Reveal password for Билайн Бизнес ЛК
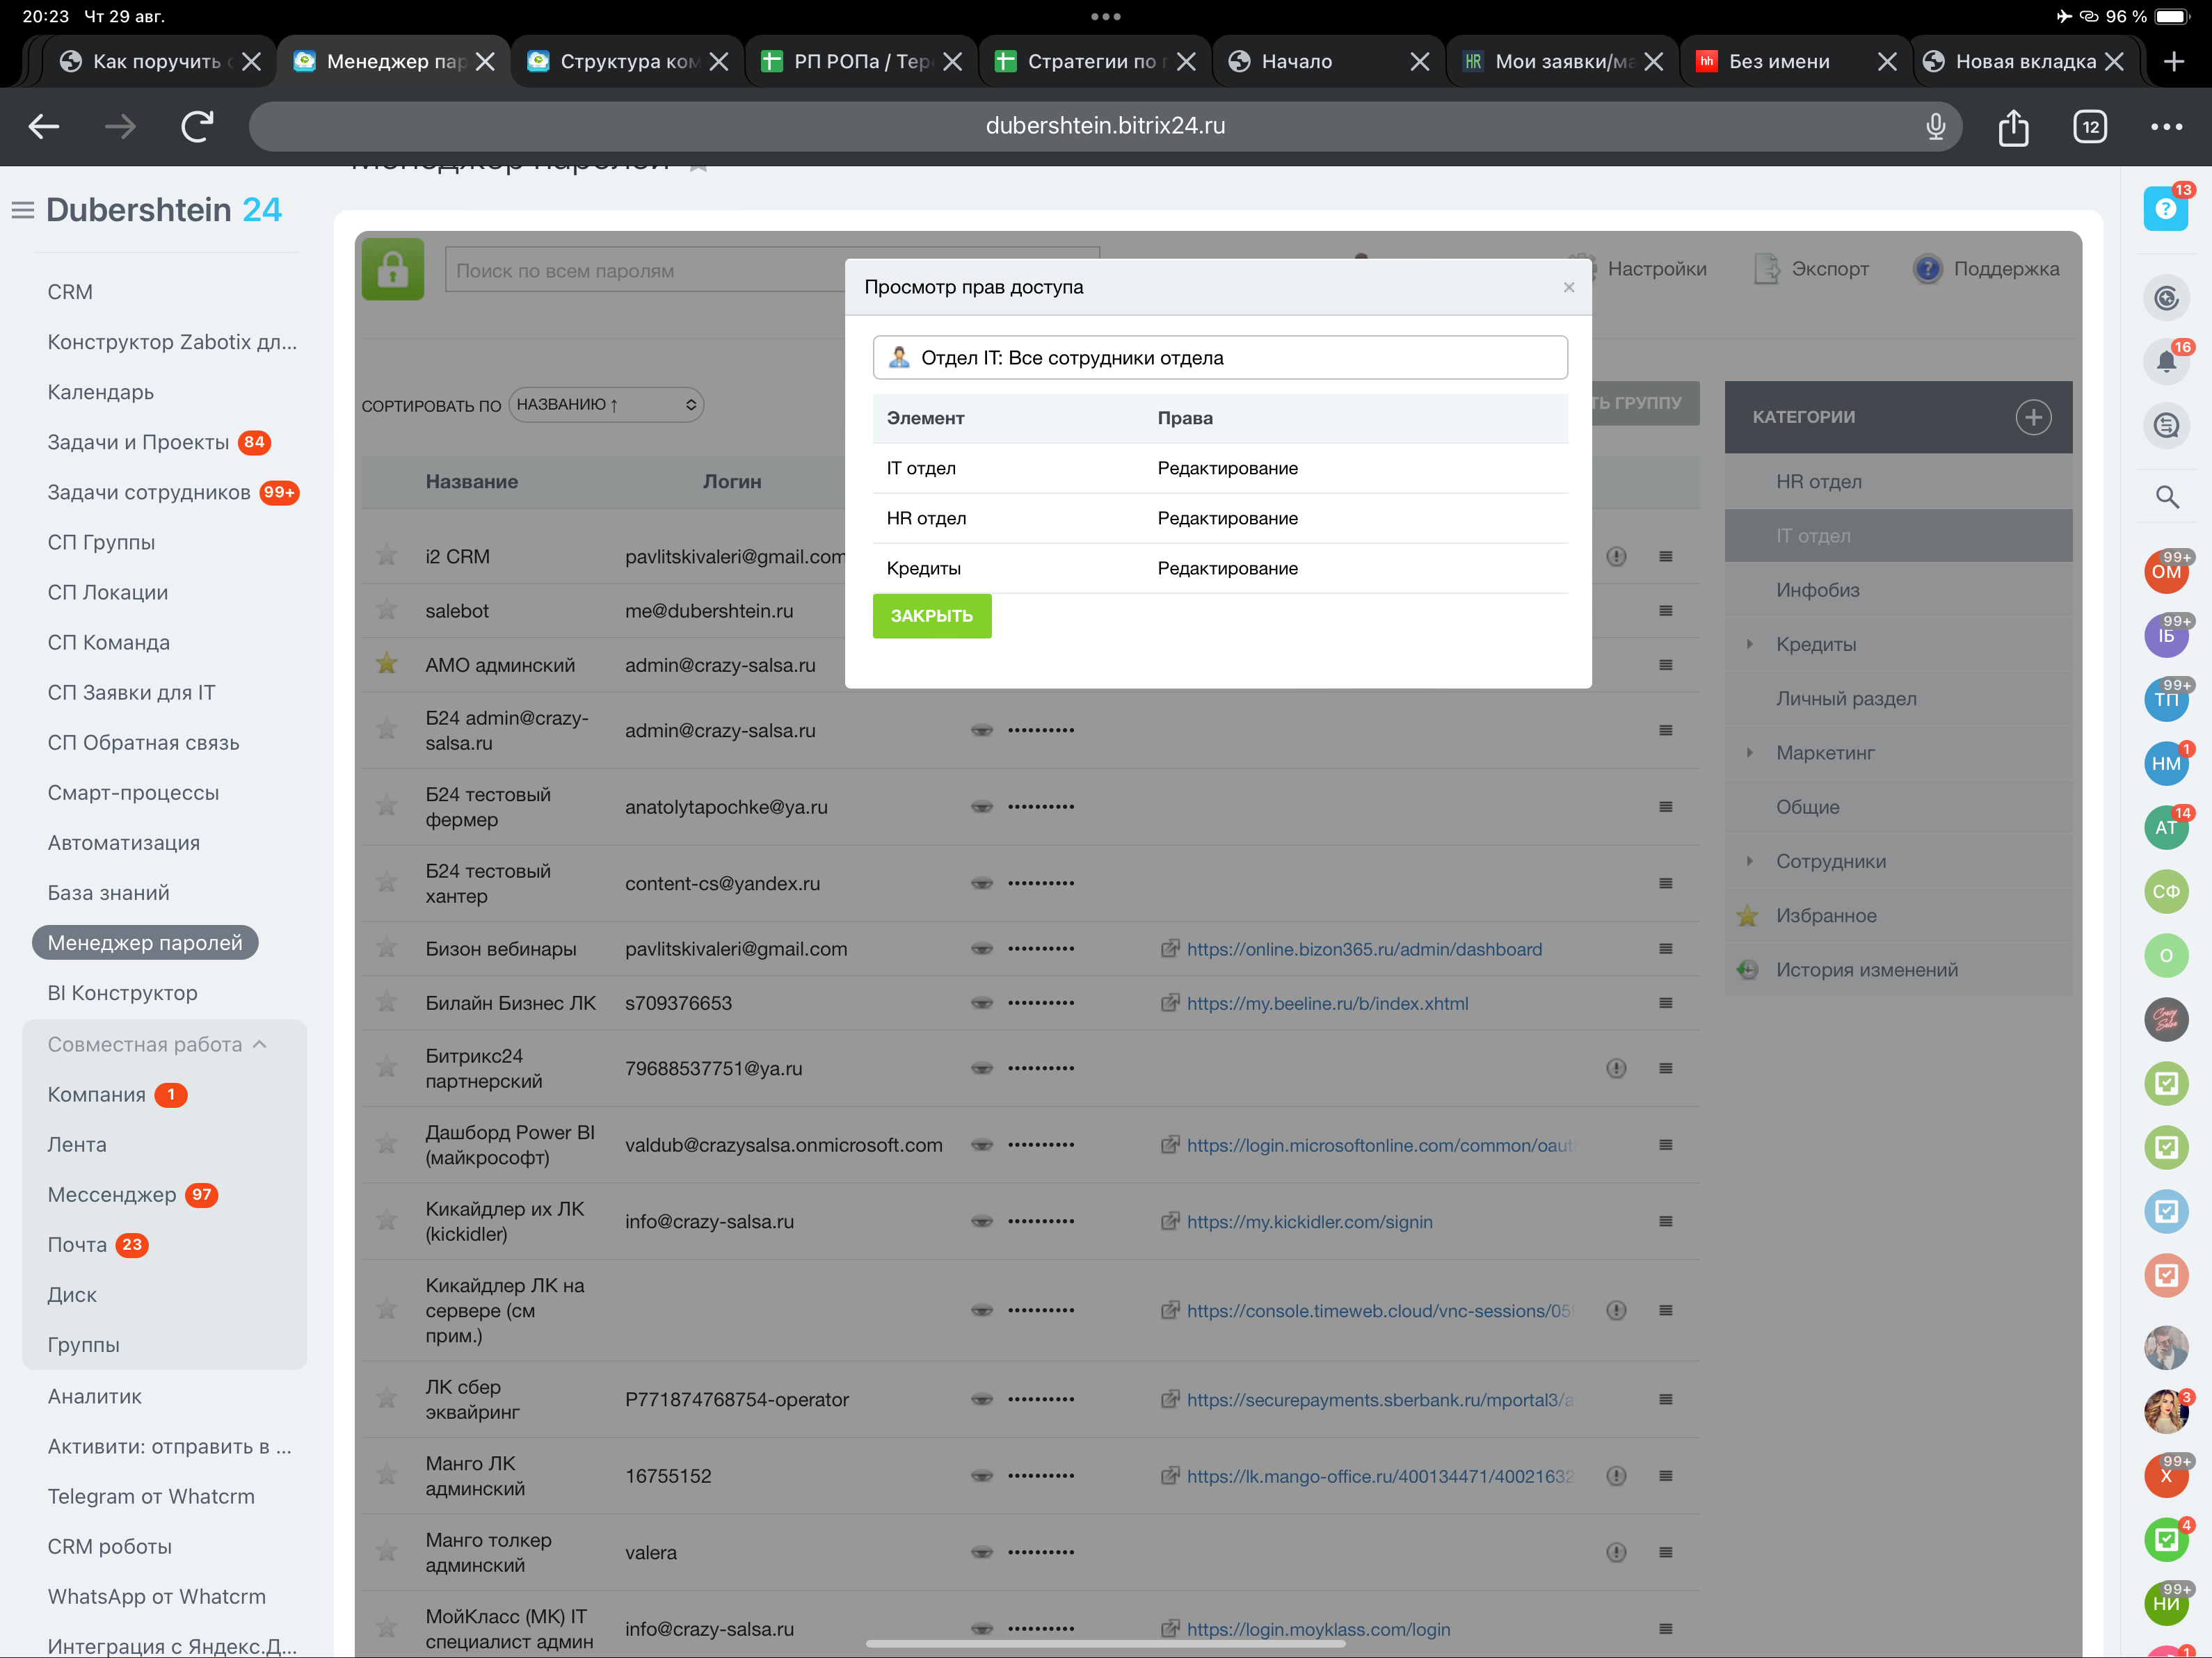Image resolution: width=2212 pixels, height=1658 pixels. [x=982, y=1003]
